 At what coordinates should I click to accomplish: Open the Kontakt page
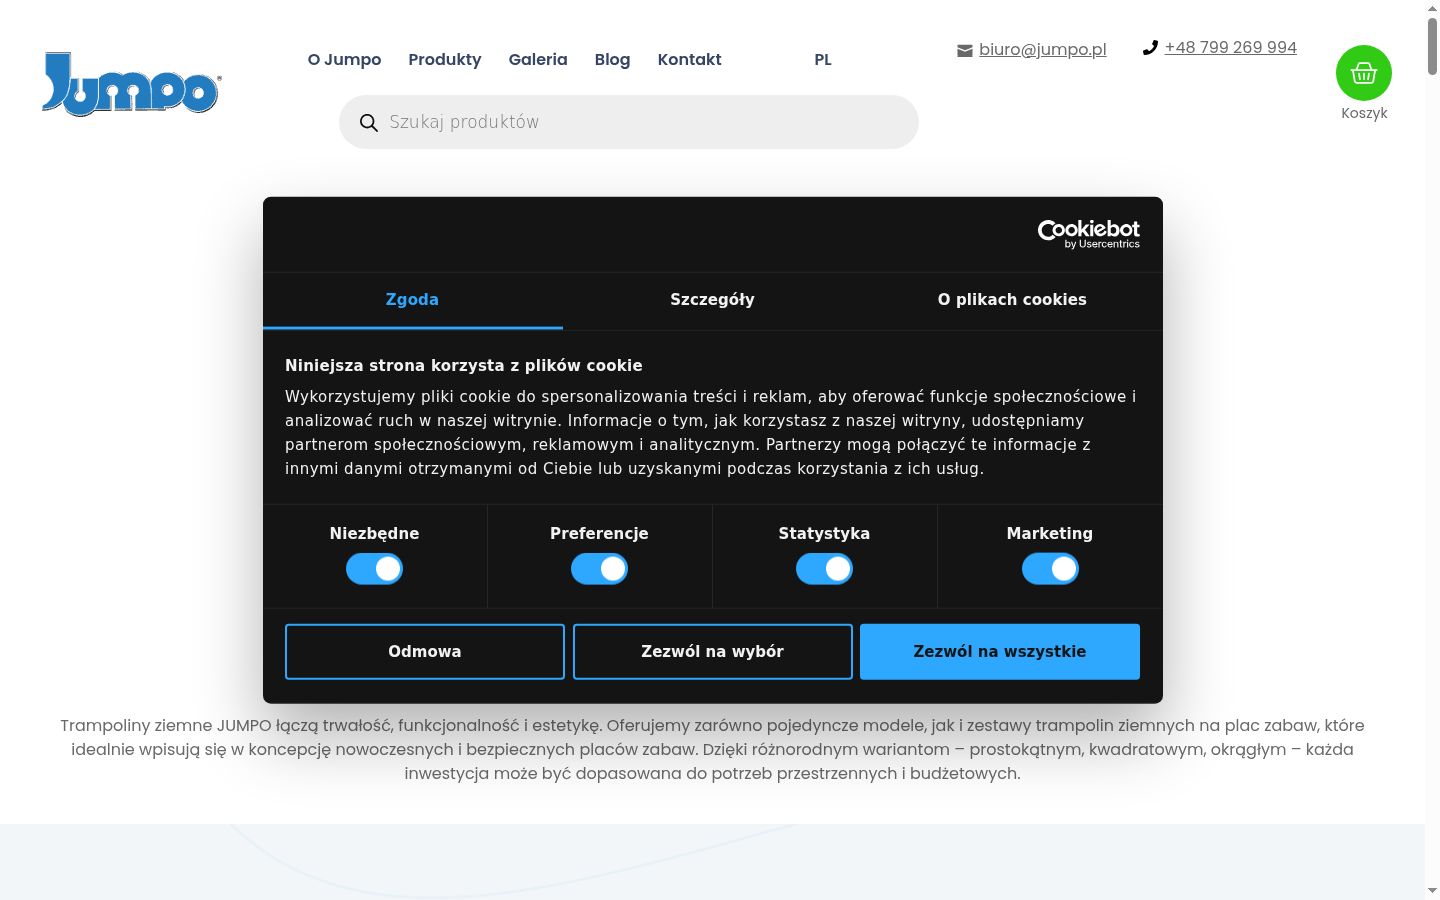pos(690,60)
